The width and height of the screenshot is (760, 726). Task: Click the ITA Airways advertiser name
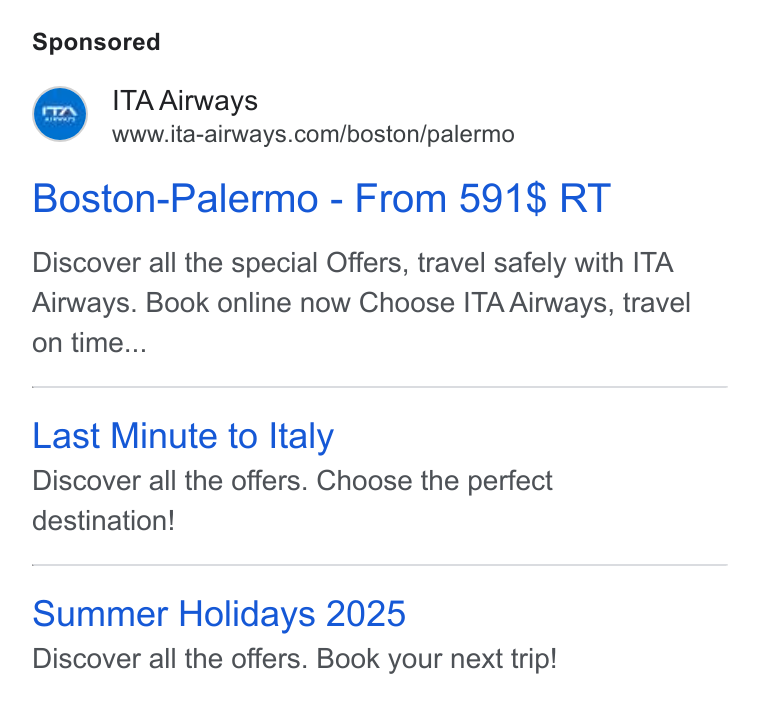(x=185, y=101)
